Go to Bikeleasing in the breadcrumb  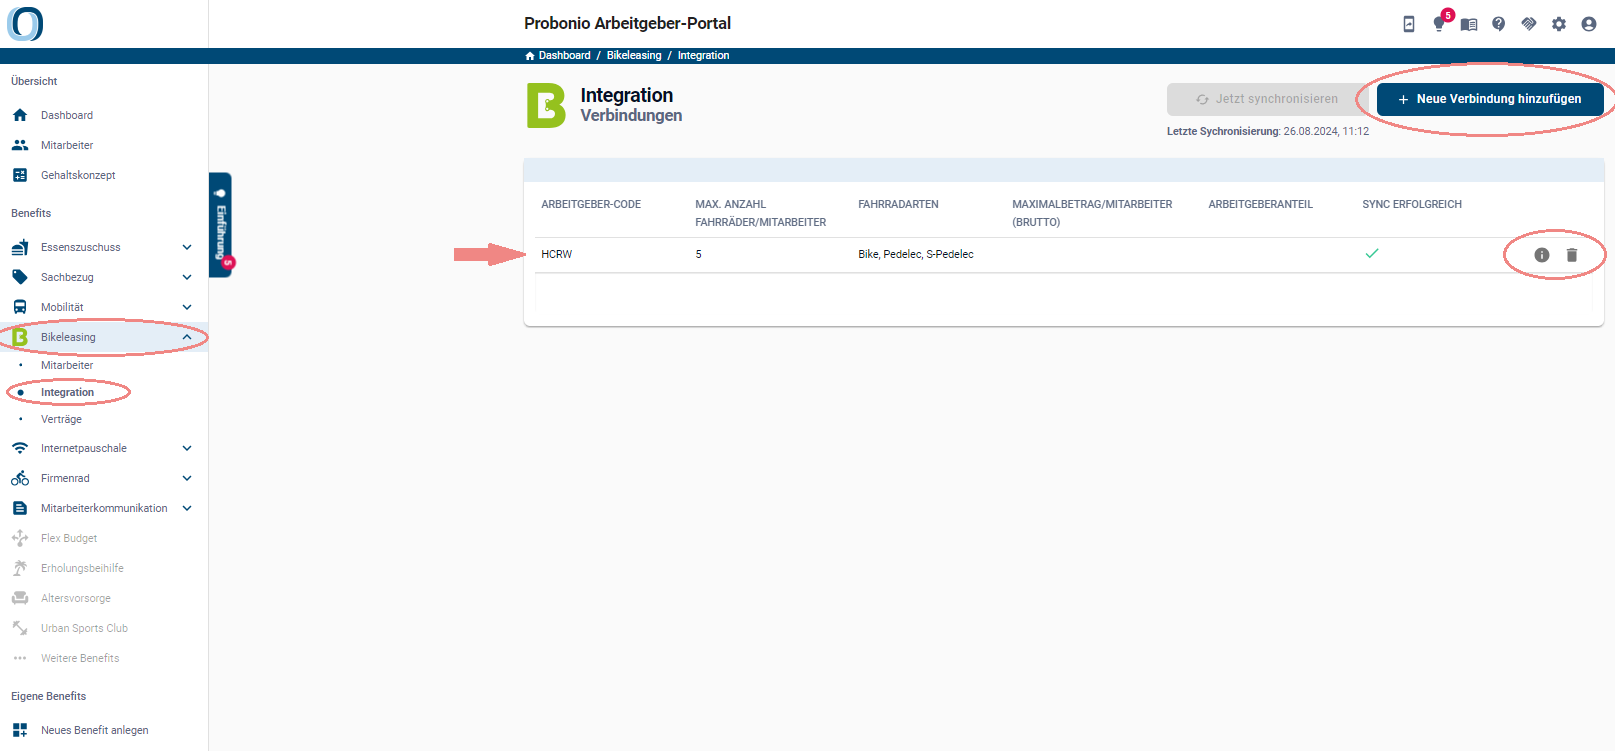[634, 56]
